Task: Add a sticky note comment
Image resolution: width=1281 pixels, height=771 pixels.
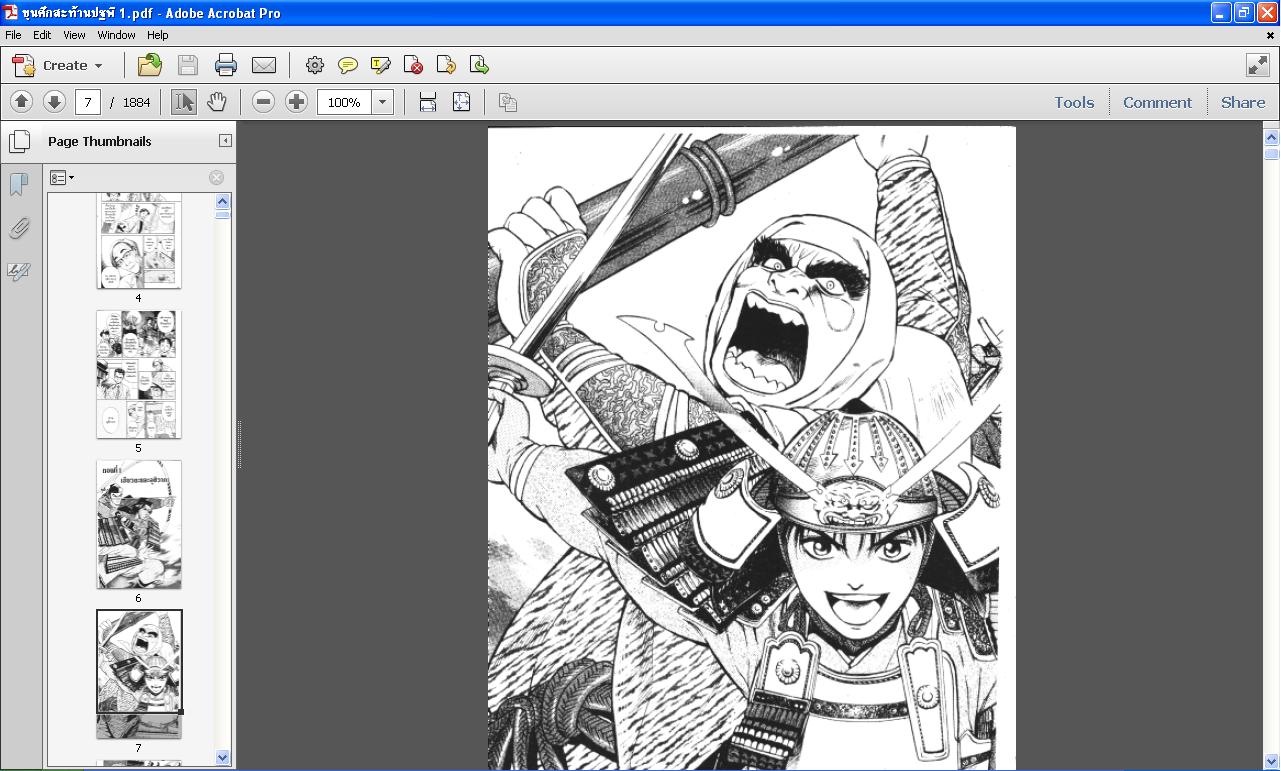Action: (348, 65)
